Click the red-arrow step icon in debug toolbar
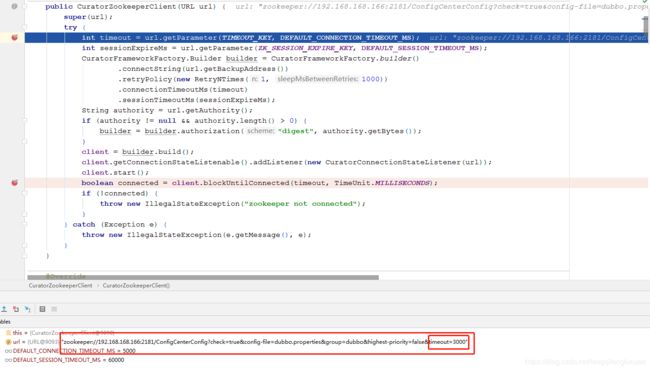 pos(16,309)
